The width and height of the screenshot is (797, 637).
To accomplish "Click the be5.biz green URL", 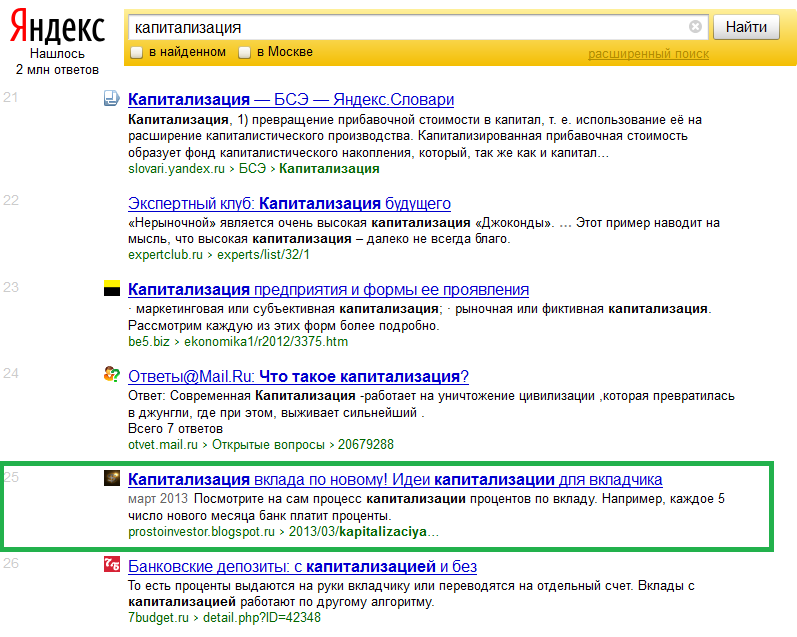I will point(149,342).
